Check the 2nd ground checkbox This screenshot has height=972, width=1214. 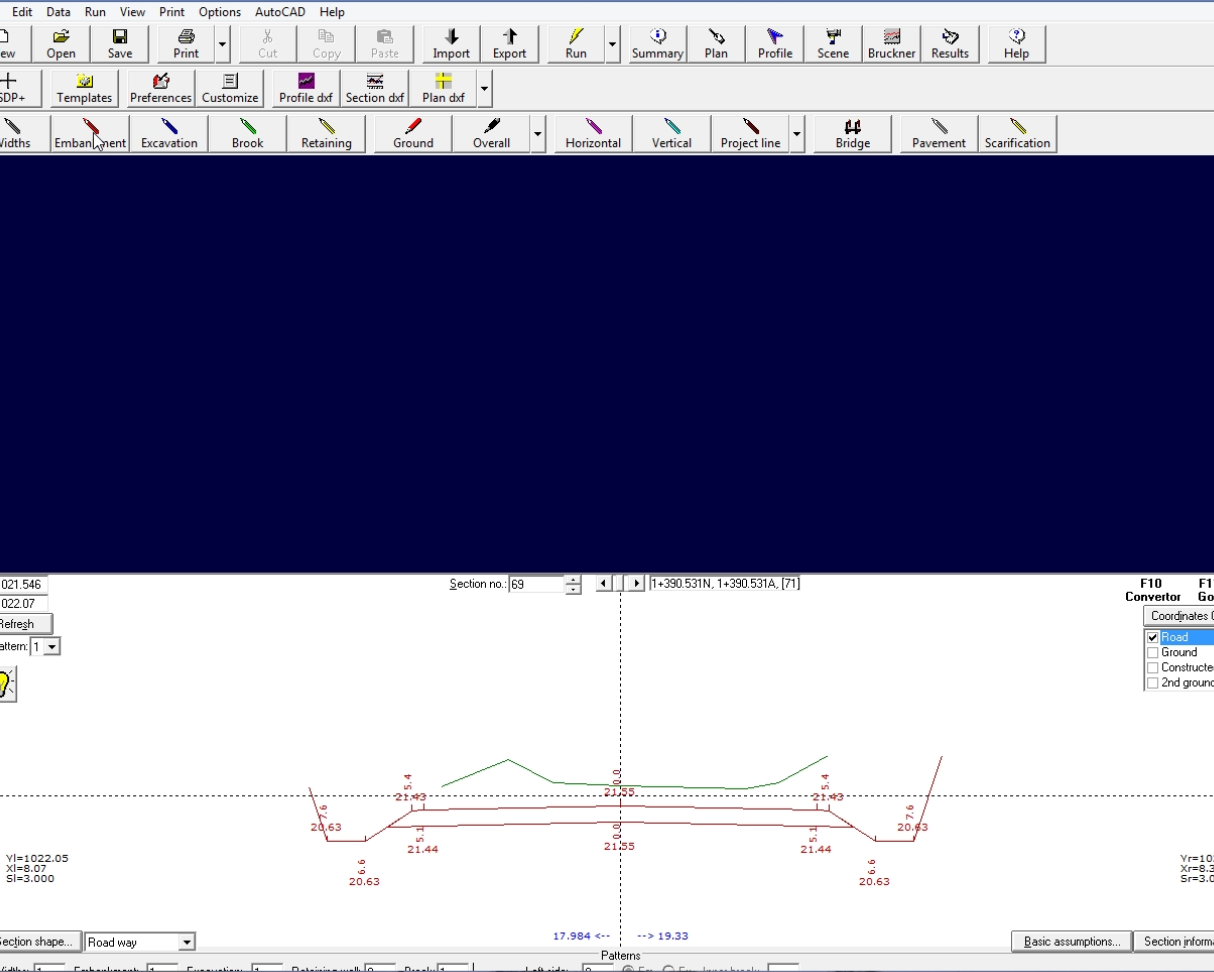point(1153,683)
